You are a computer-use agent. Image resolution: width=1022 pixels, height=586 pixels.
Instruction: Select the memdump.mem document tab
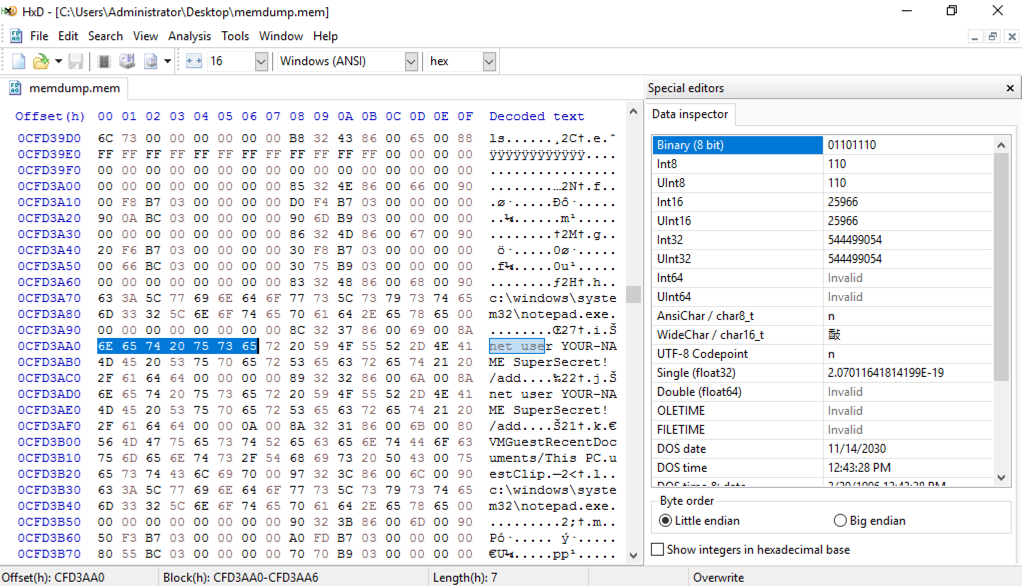pyautogui.click(x=65, y=88)
